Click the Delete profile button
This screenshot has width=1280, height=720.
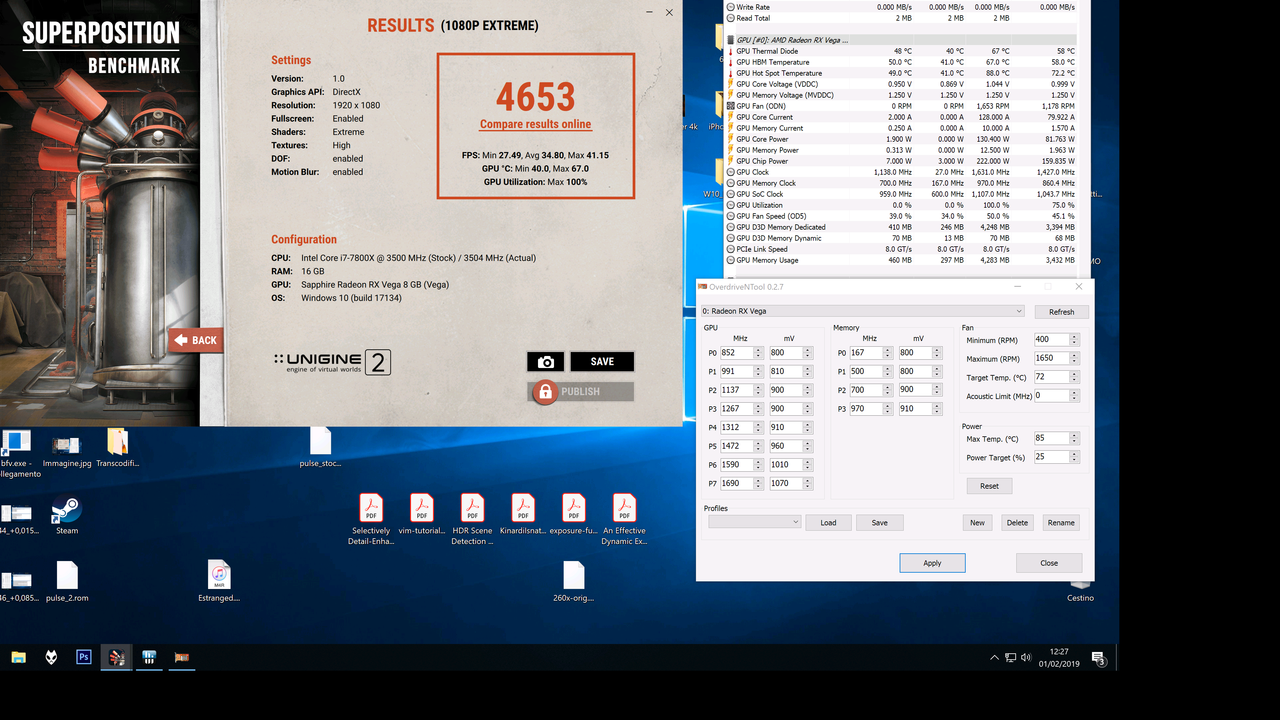coord(1017,522)
